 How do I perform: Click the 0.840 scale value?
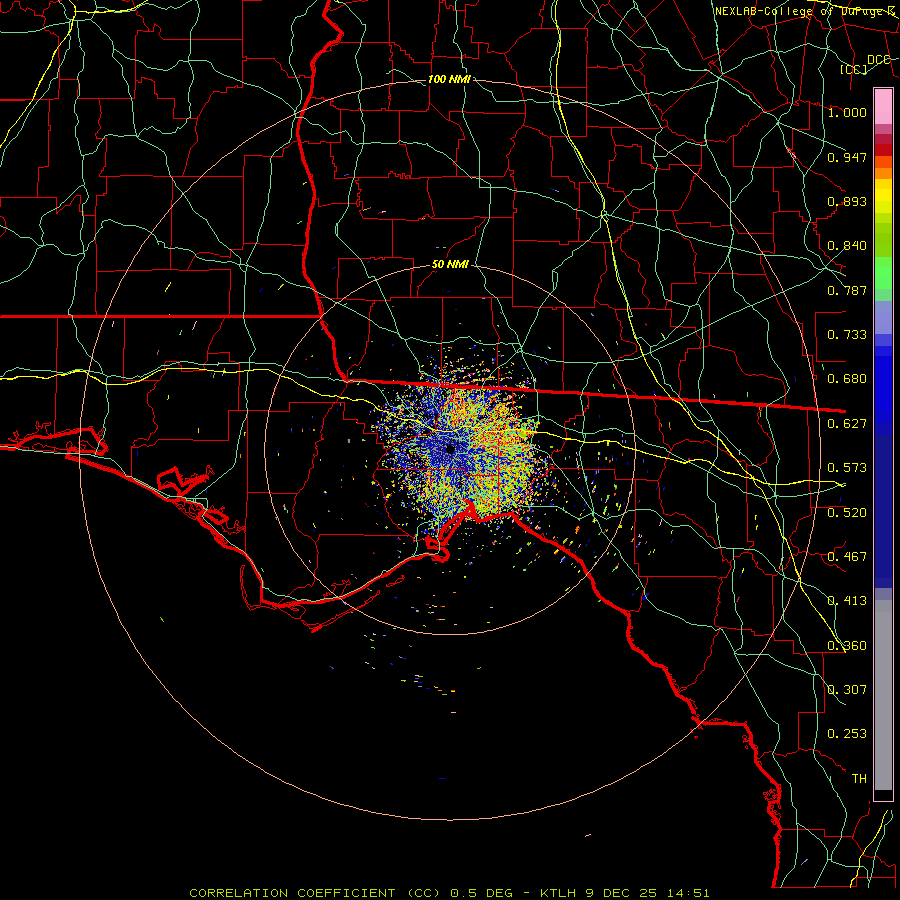[x=847, y=246]
